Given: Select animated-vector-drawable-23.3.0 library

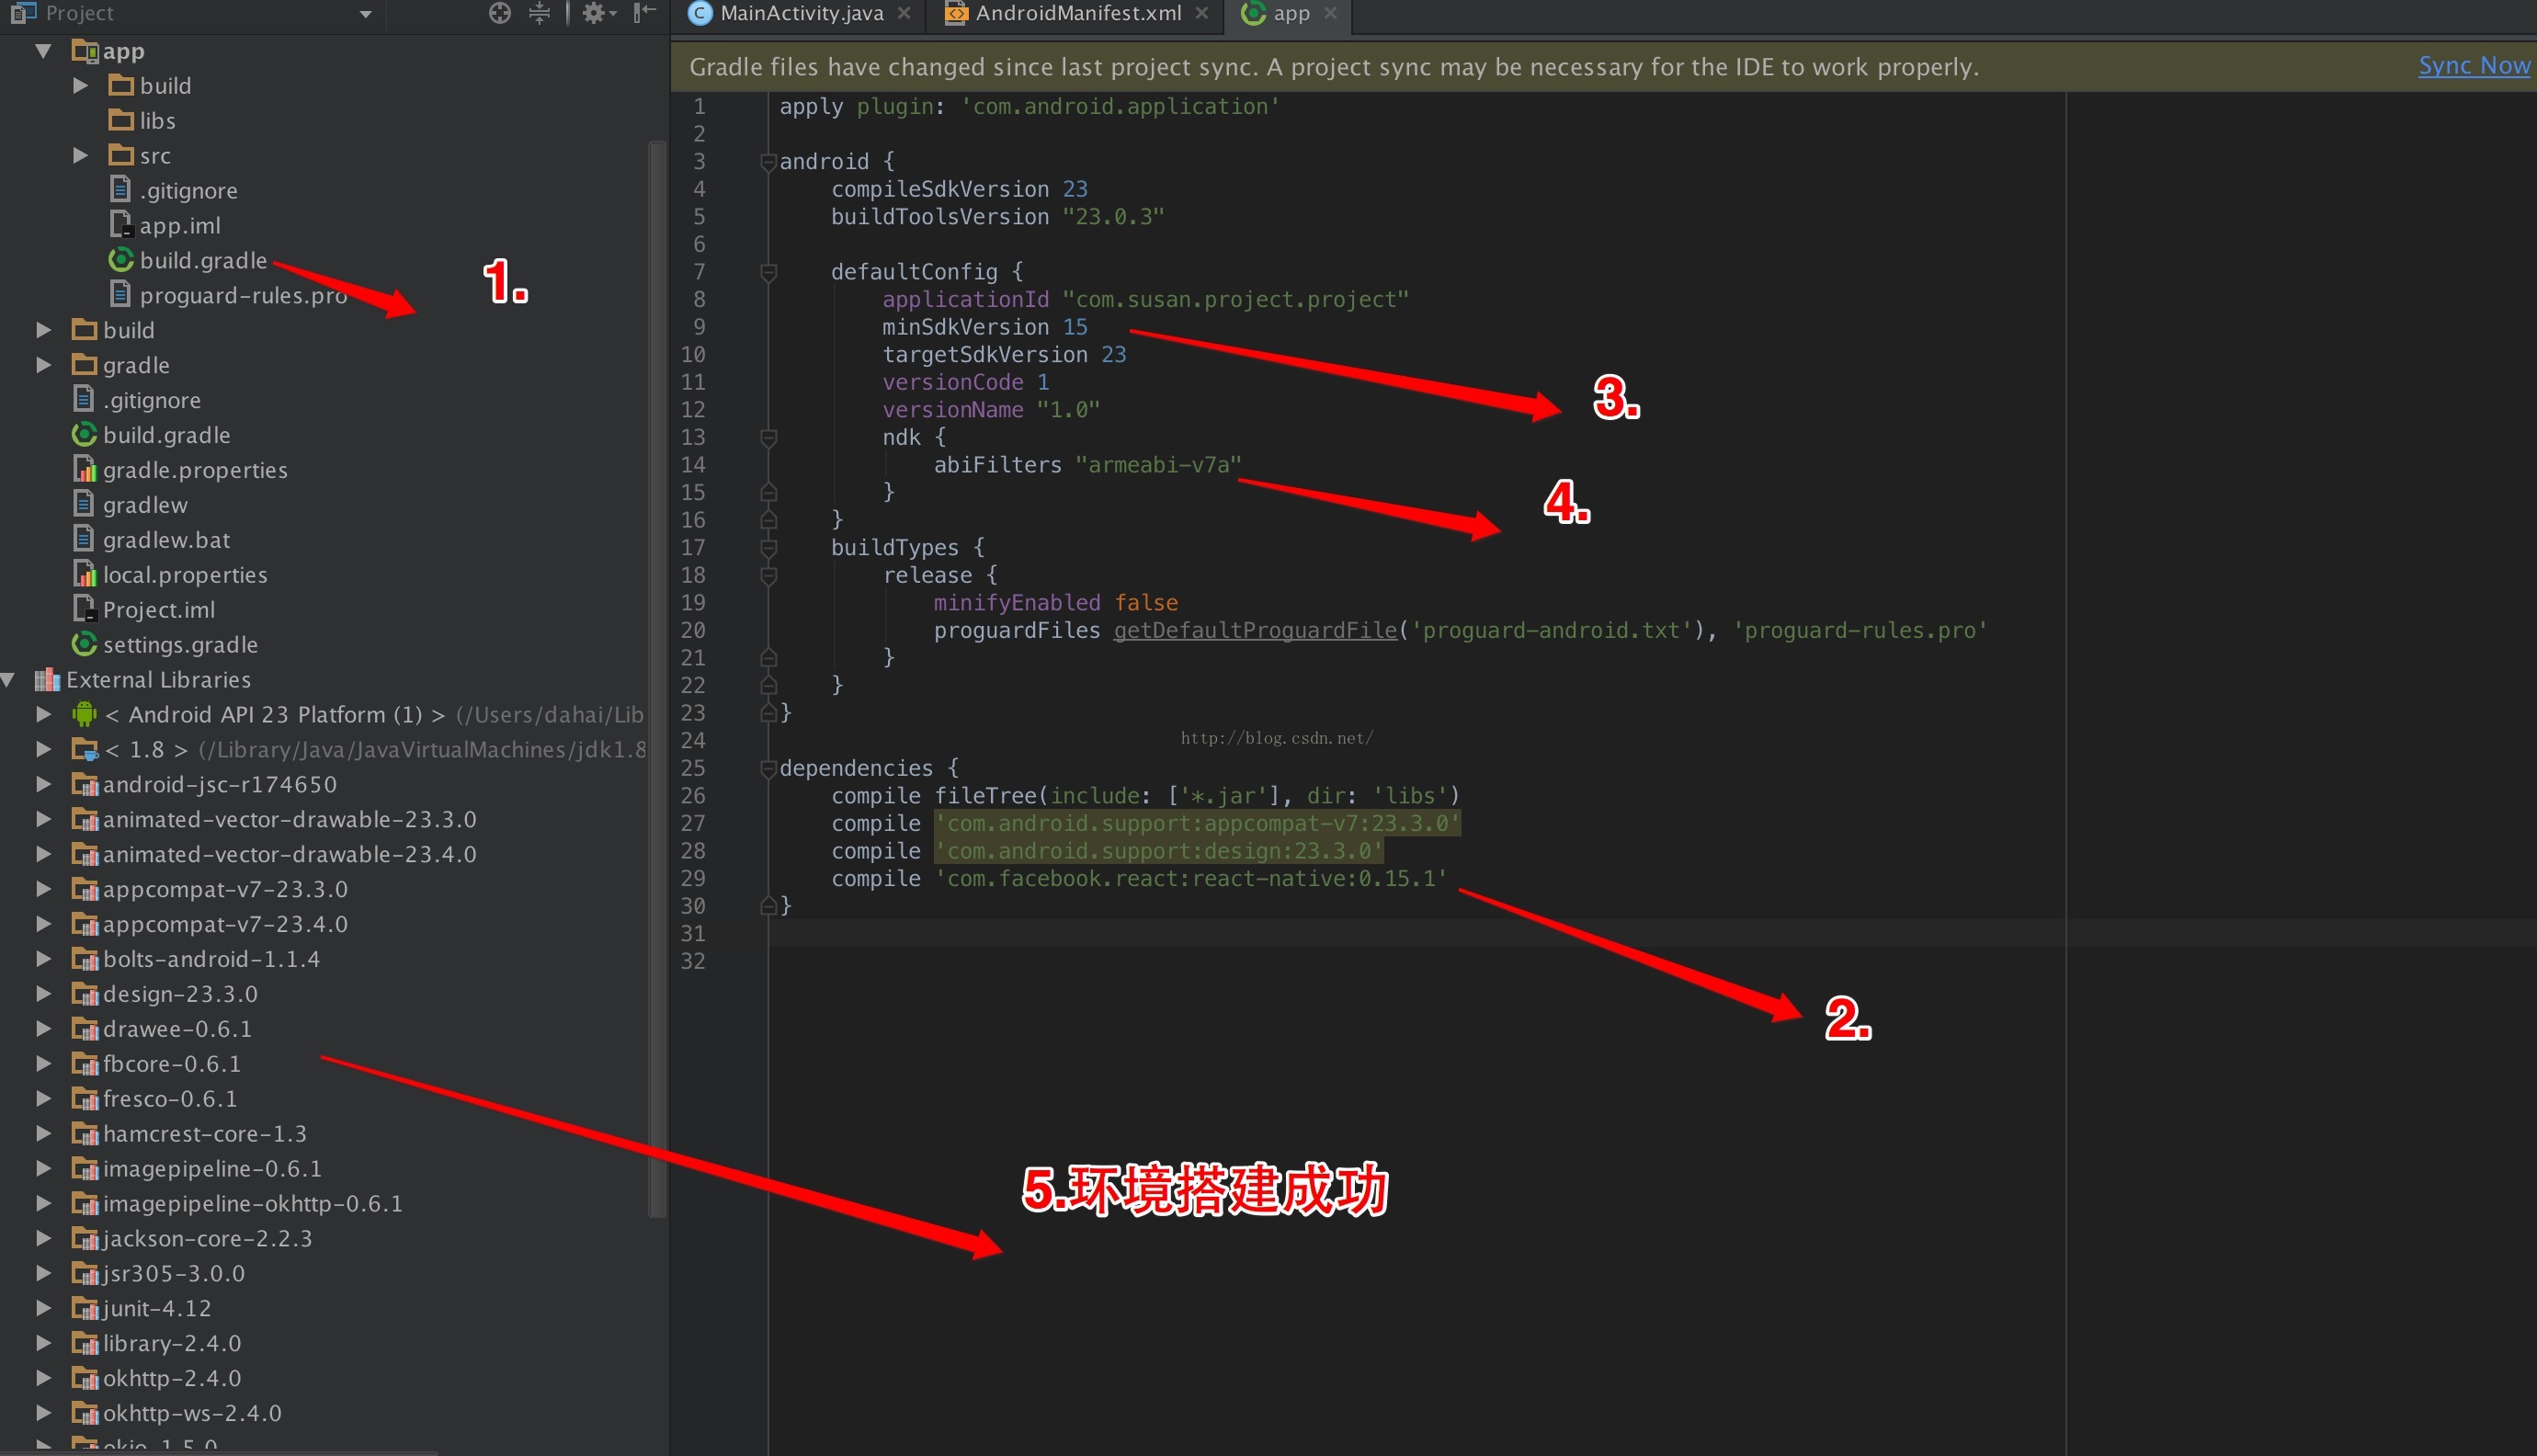Looking at the screenshot, I should (x=289, y=820).
